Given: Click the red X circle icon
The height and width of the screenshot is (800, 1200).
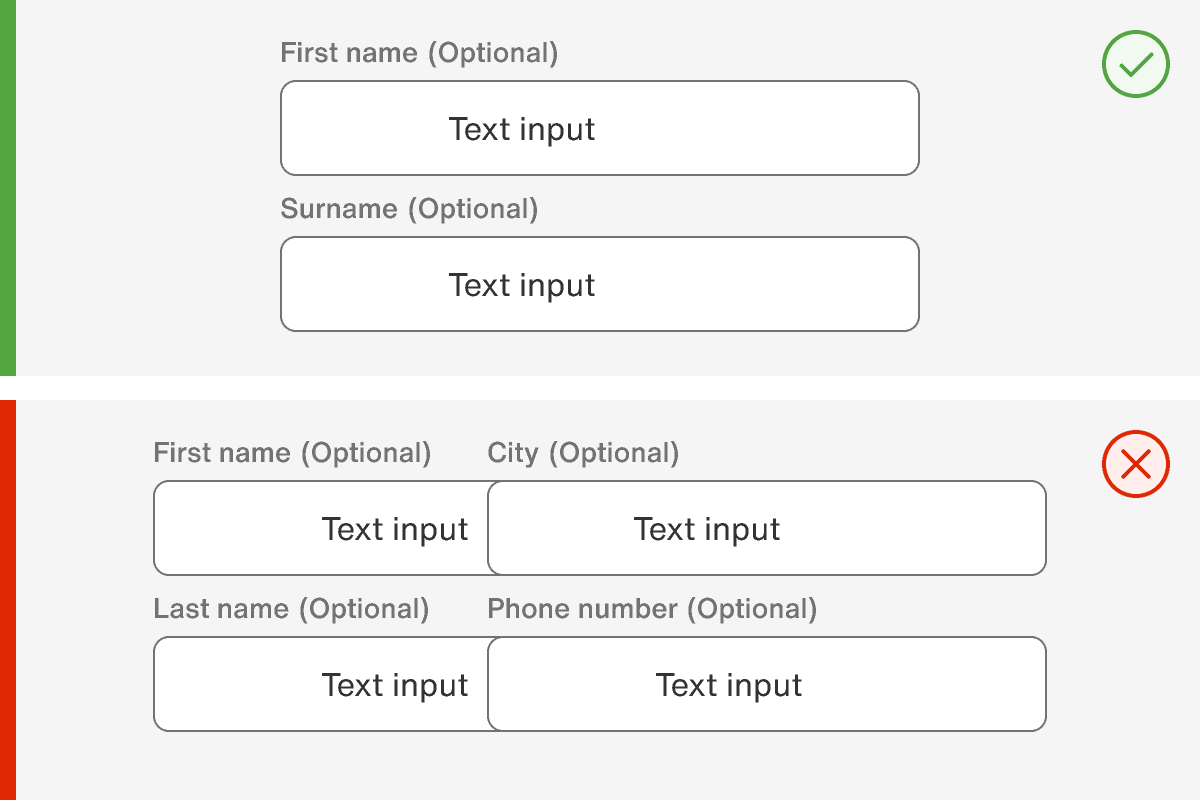Looking at the screenshot, I should click(x=1135, y=464).
